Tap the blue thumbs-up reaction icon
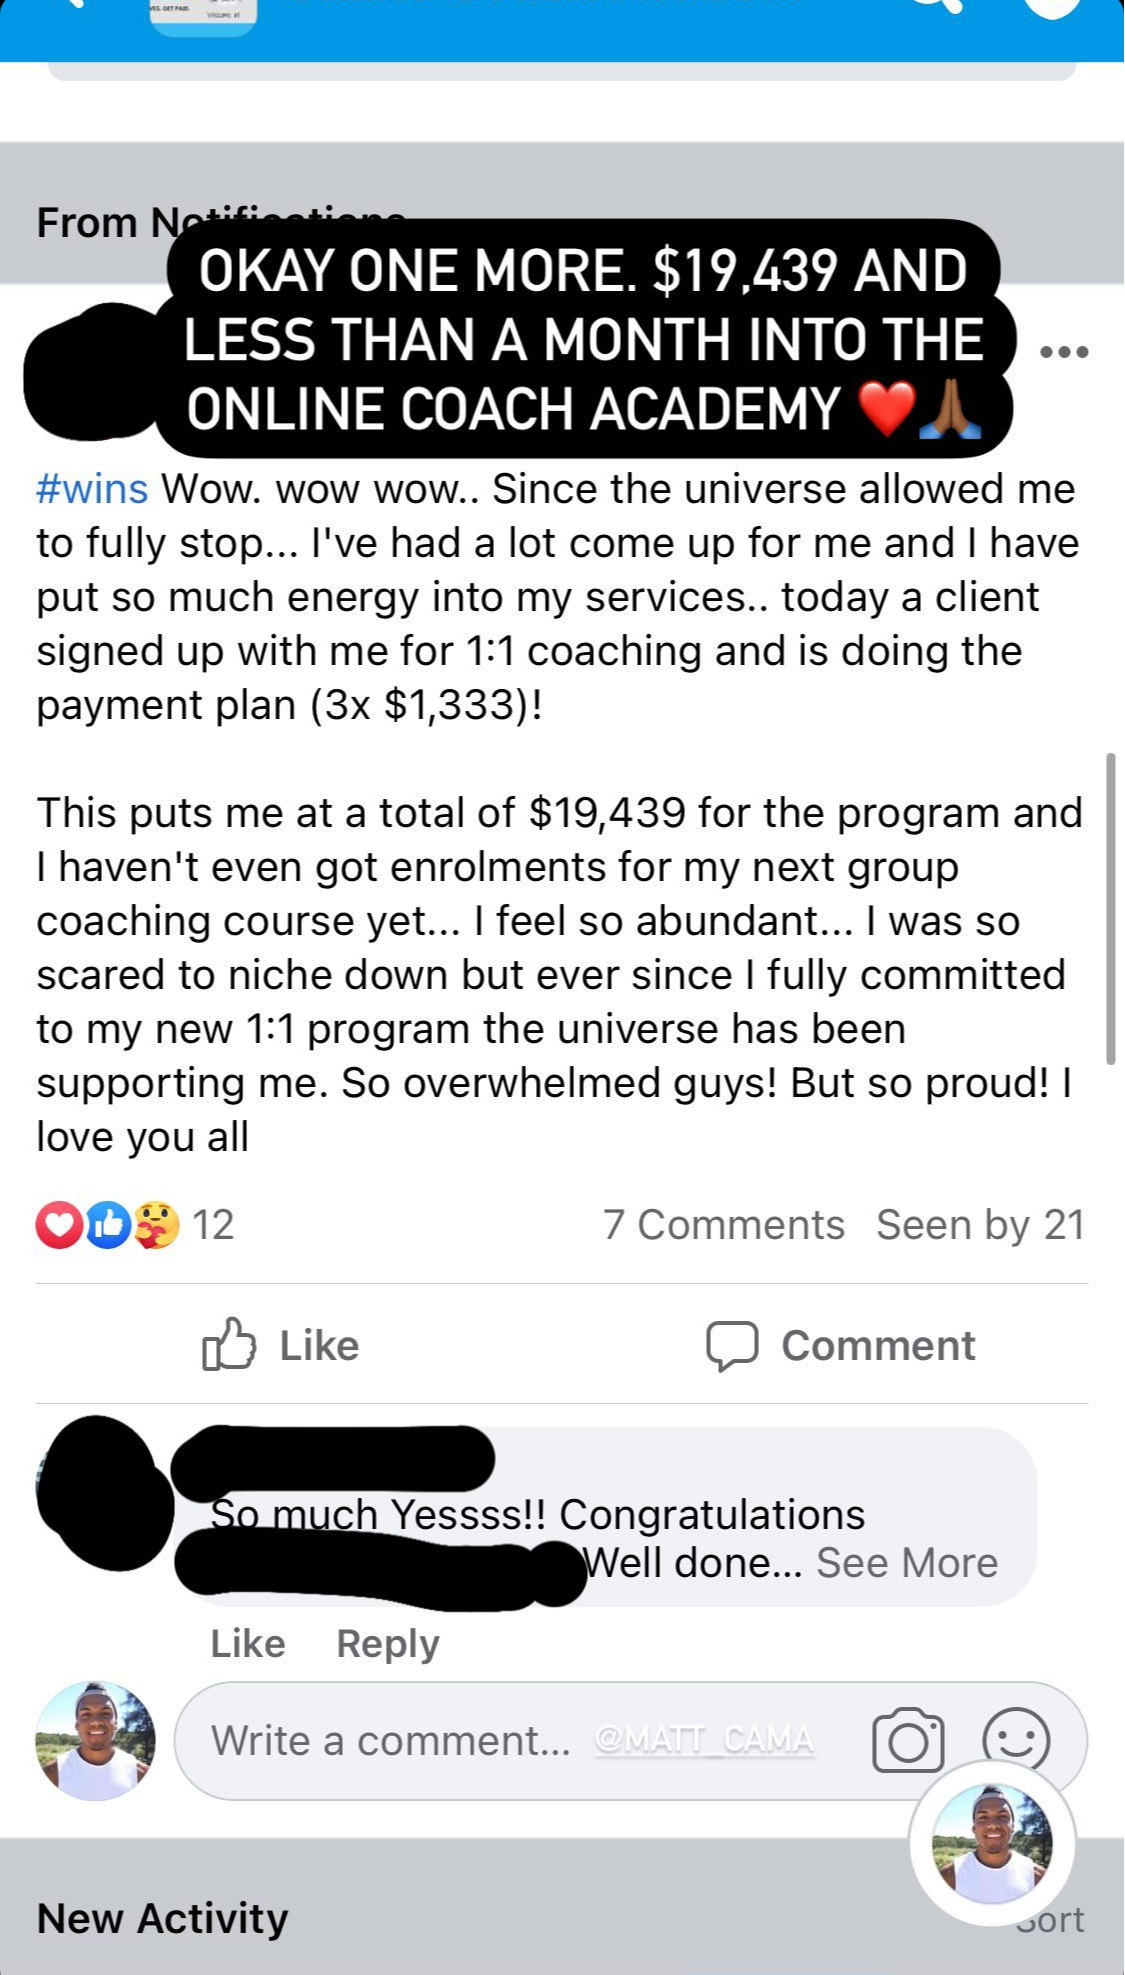 coord(108,1225)
